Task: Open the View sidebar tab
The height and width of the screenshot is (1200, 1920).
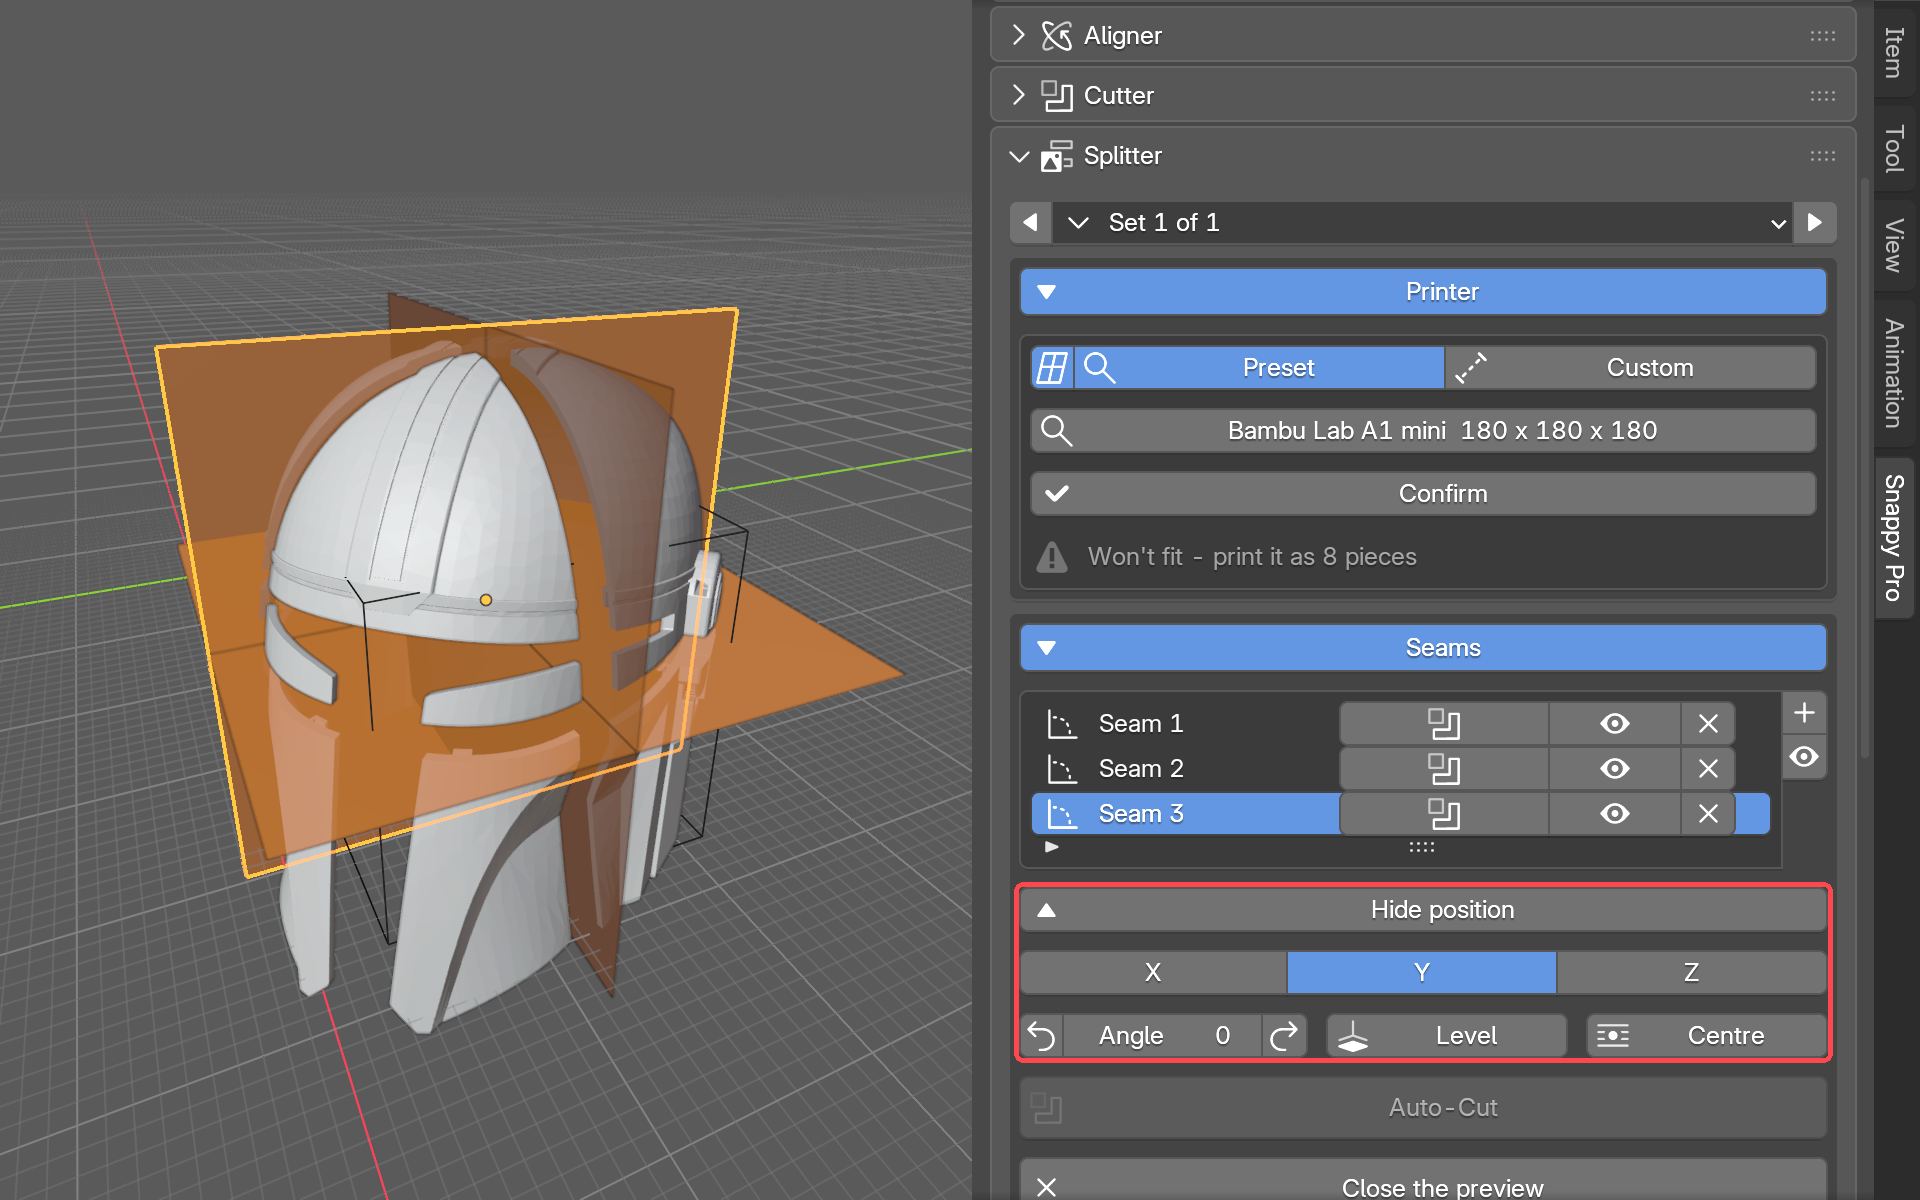Action: (1894, 245)
